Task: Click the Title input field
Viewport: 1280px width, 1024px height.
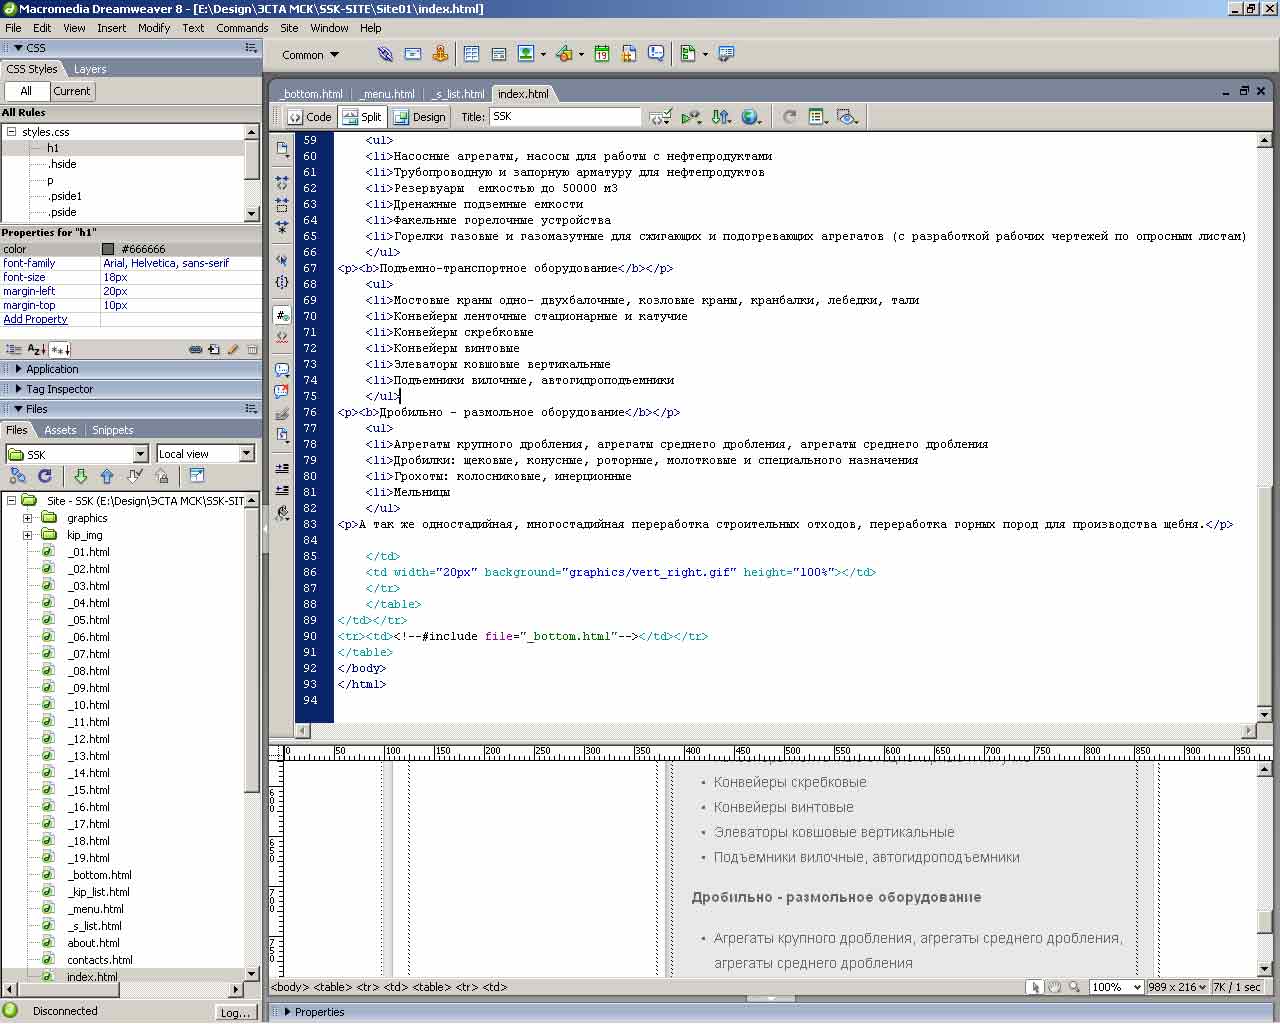Action: [x=565, y=117]
